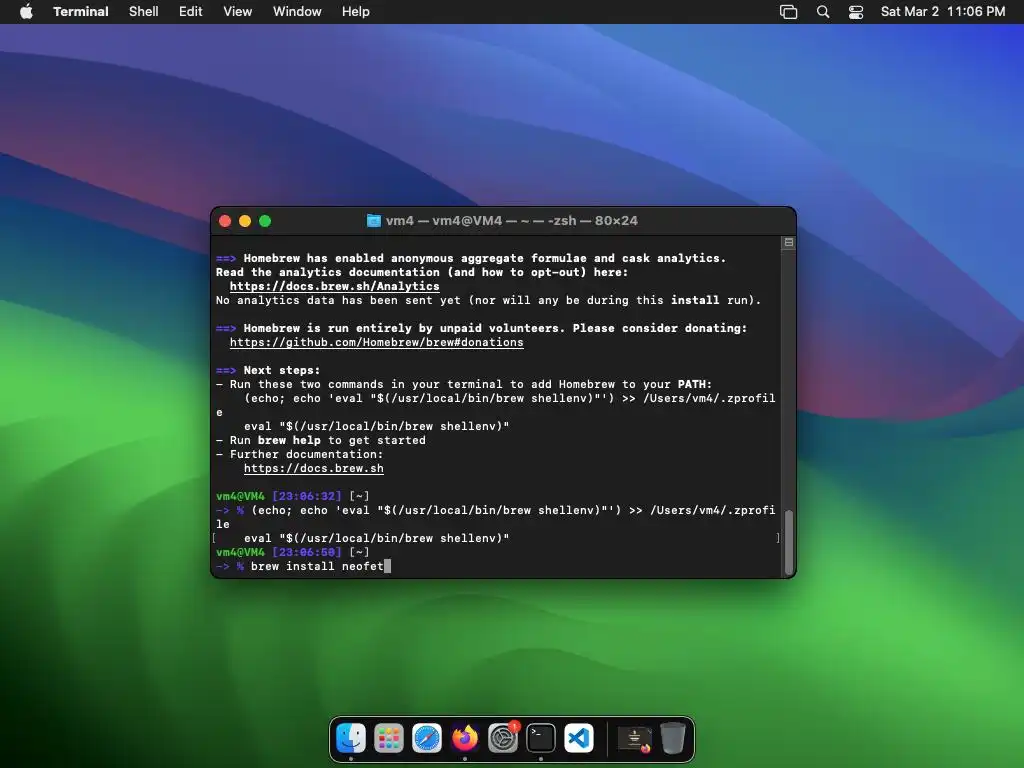This screenshot has height=768, width=1024.
Task: Open Launchpad from the Dock
Action: pos(389,739)
